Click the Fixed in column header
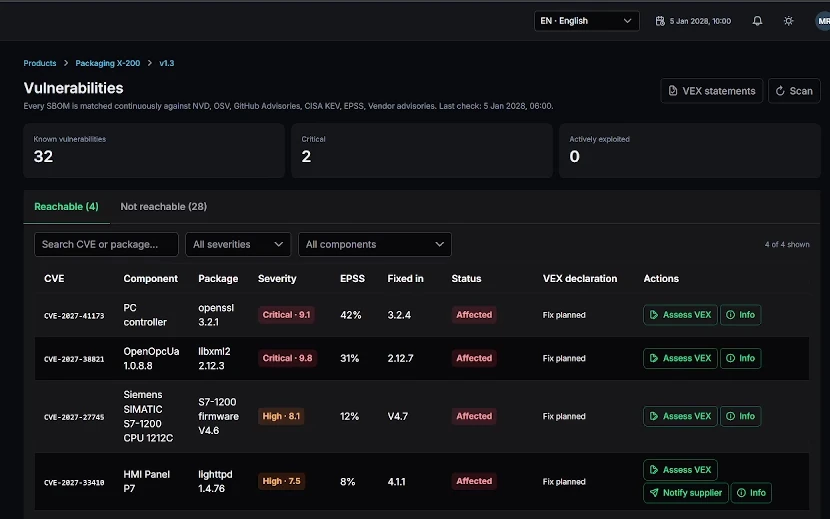Image resolution: width=830 pixels, height=519 pixels. [x=405, y=279]
